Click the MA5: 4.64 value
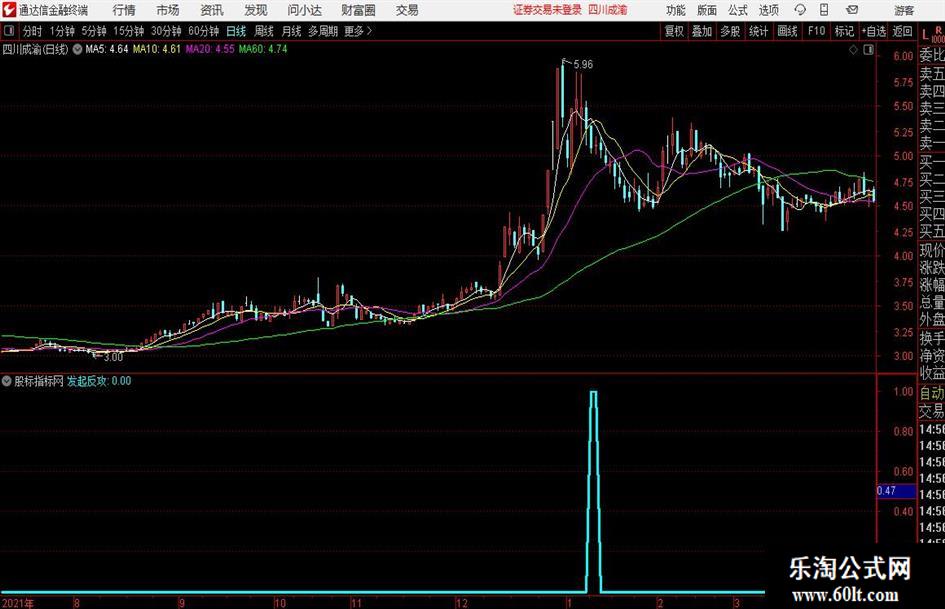Image resolution: width=945 pixels, height=609 pixels. (x=107, y=49)
